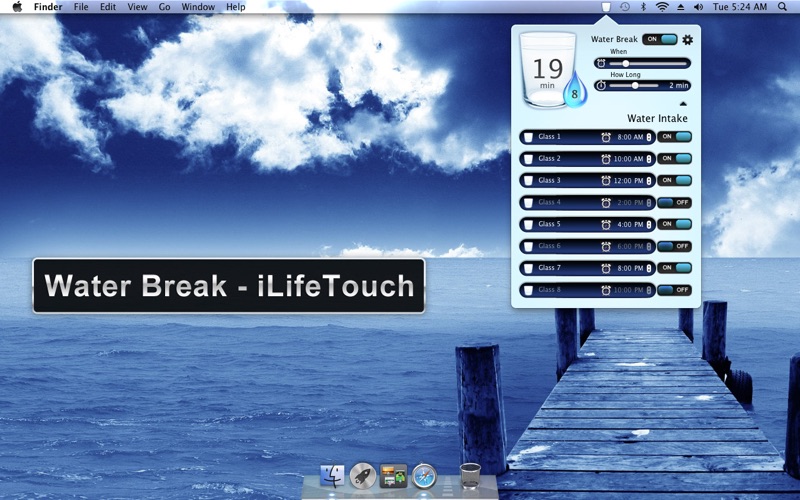Click the cup icon next to Glass 3

tap(527, 181)
